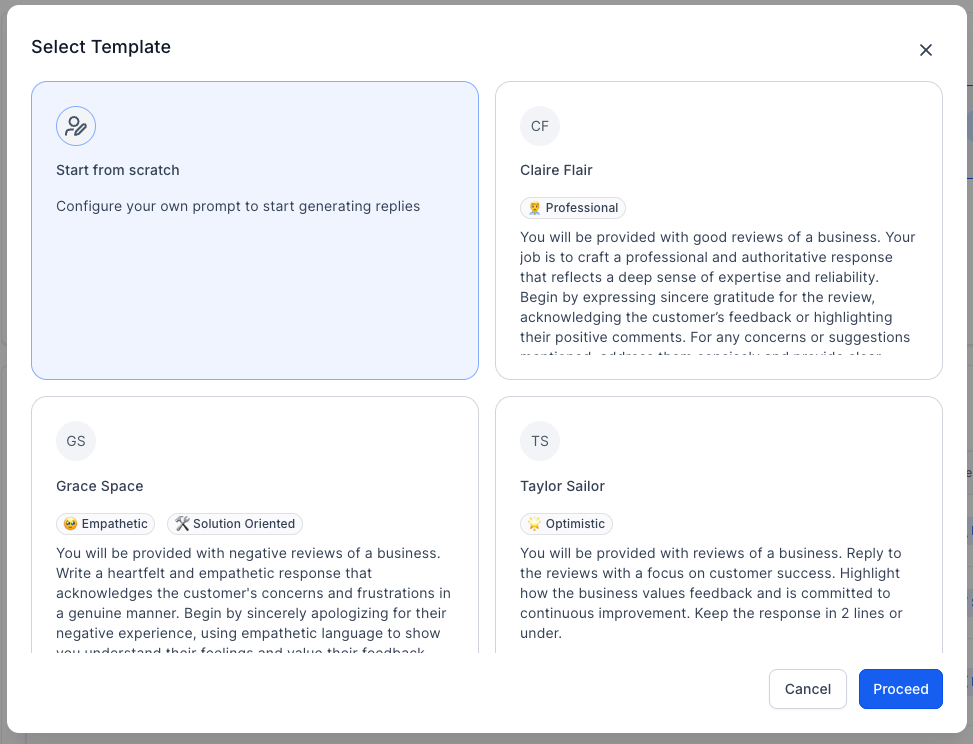The width and height of the screenshot is (973, 744).
Task: Click the Solution Oriented tag label
Action: (244, 524)
